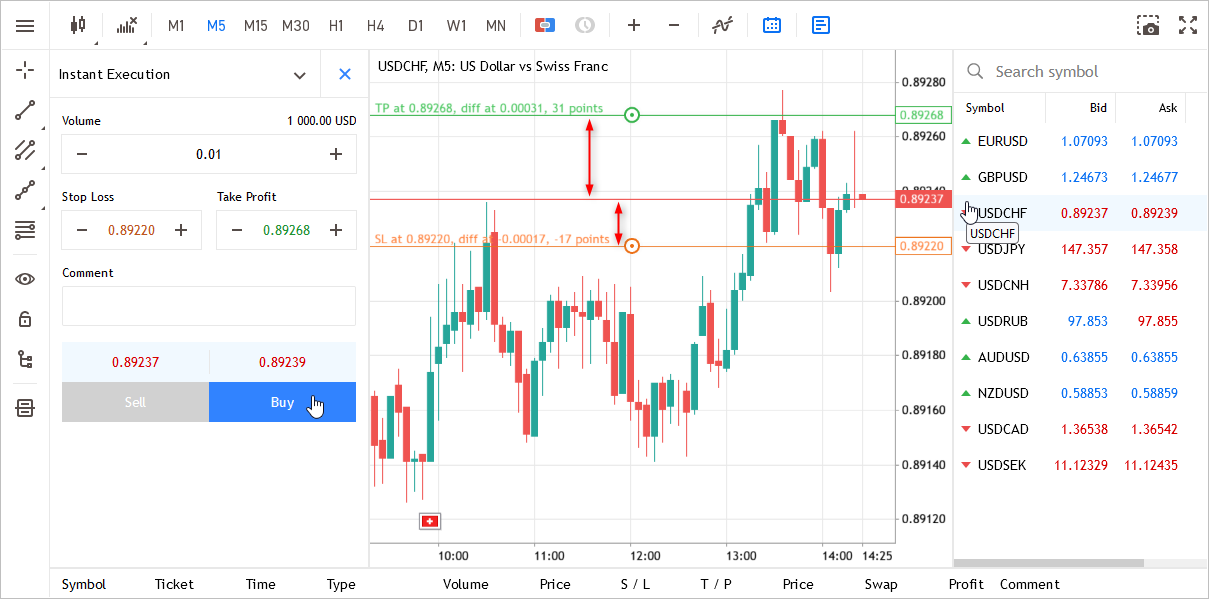Zoom in on the chart with plus

[x=633, y=25]
